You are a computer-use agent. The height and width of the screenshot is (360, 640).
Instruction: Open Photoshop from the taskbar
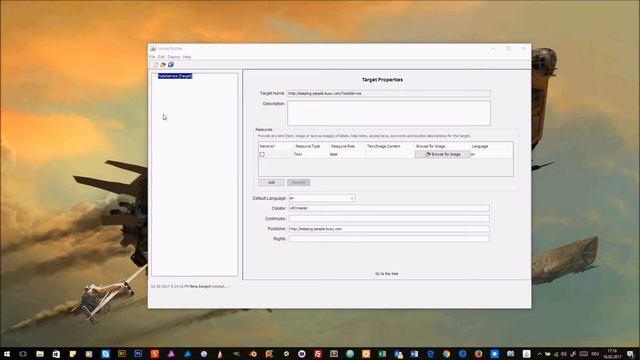coord(138,354)
